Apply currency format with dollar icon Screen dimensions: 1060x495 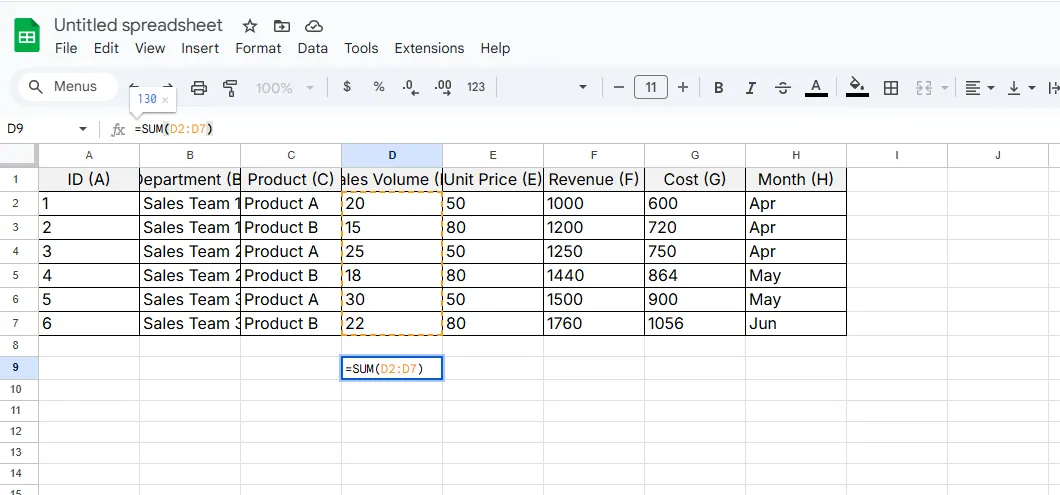pos(347,87)
